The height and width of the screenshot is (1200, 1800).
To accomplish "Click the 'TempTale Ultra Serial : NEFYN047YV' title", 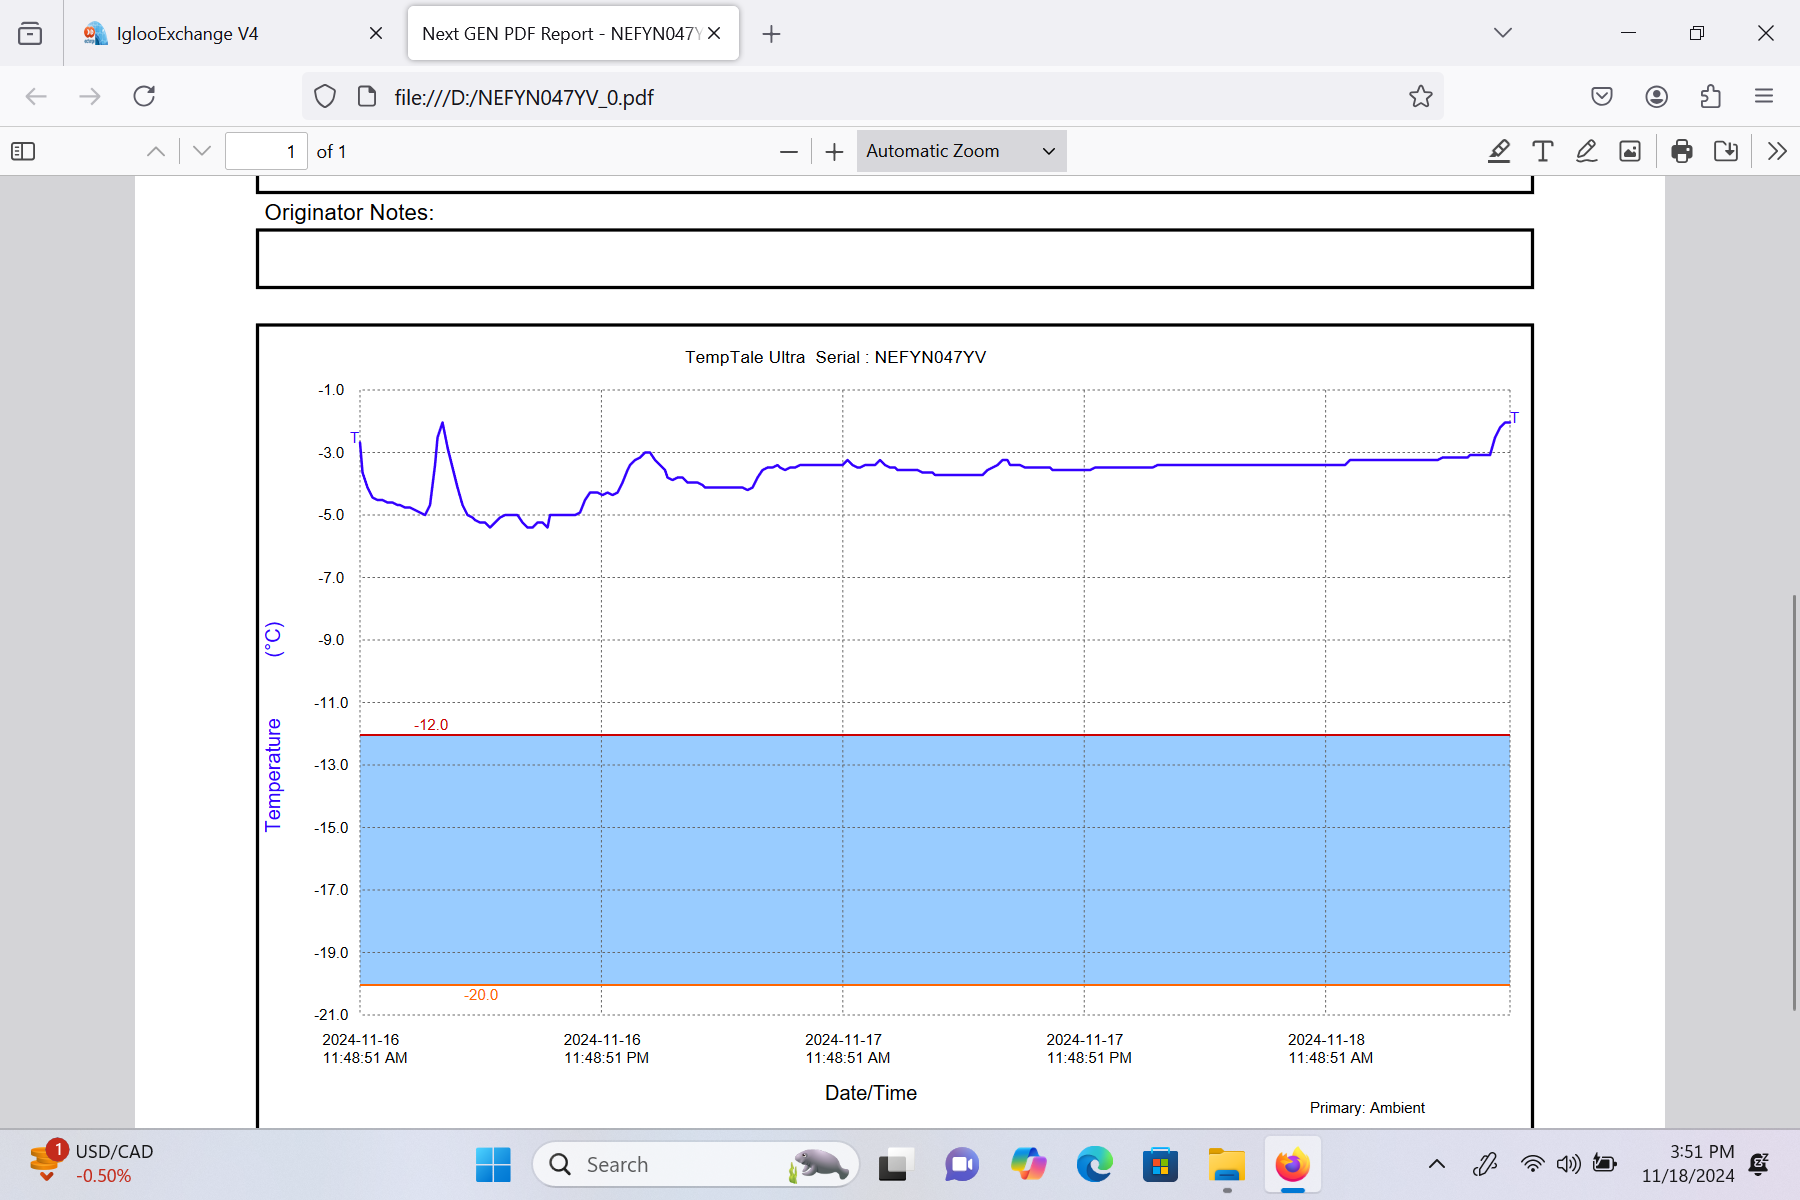I will (835, 357).
